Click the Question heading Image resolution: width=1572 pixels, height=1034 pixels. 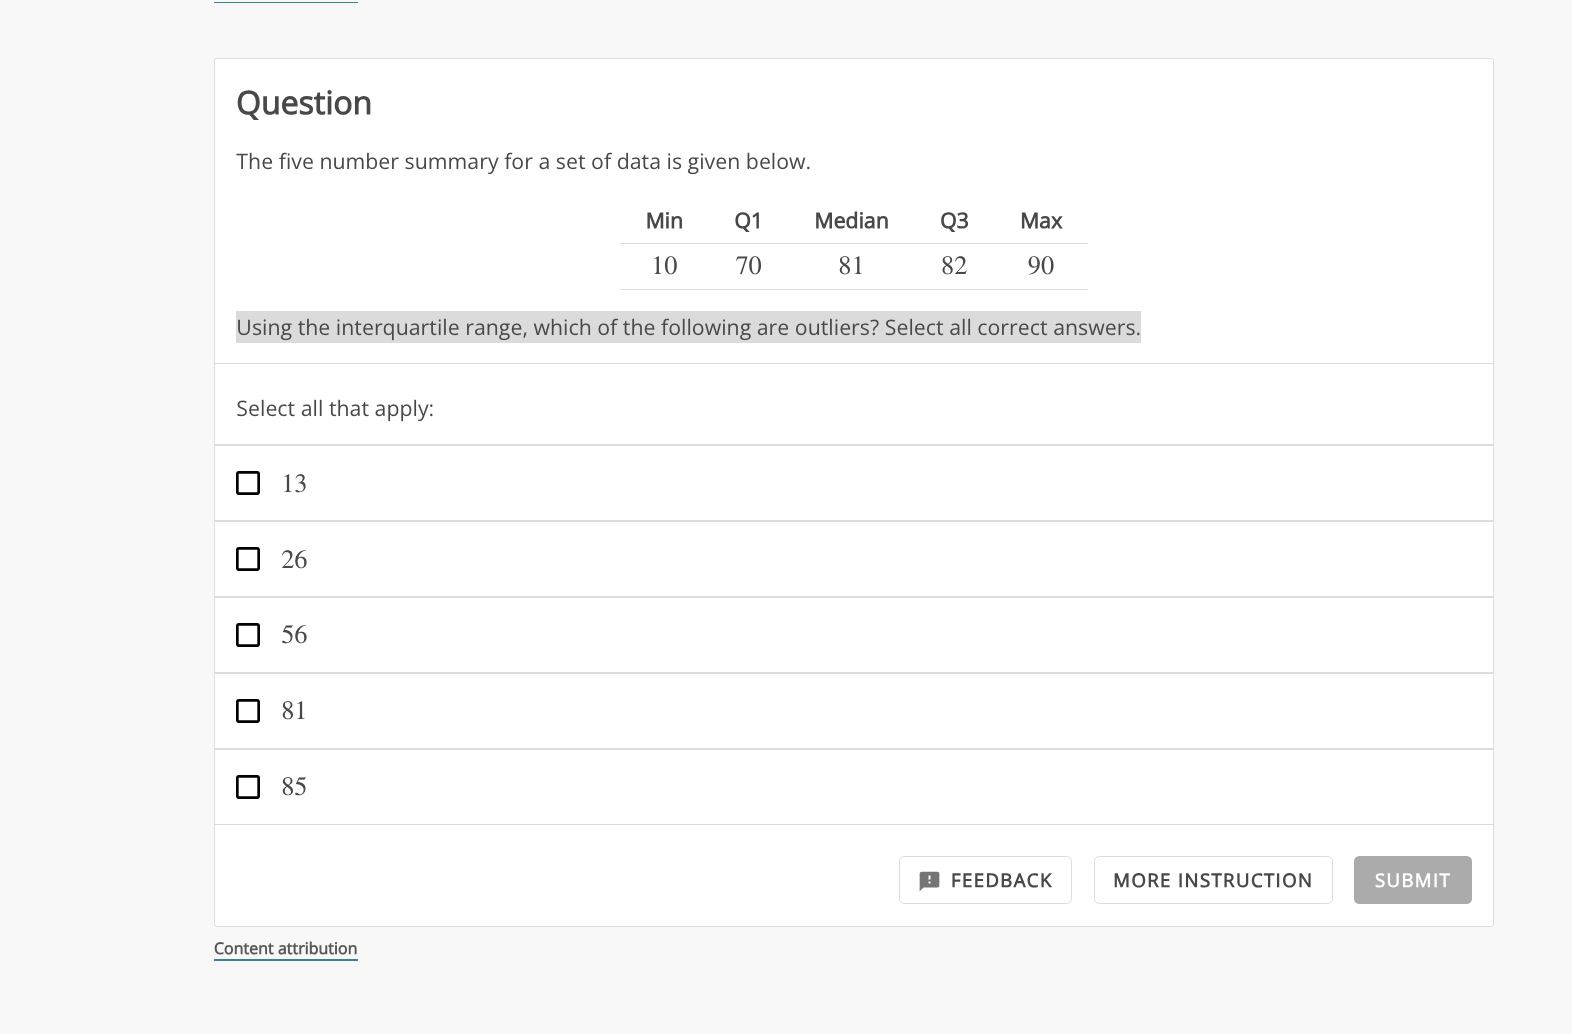coord(304,103)
